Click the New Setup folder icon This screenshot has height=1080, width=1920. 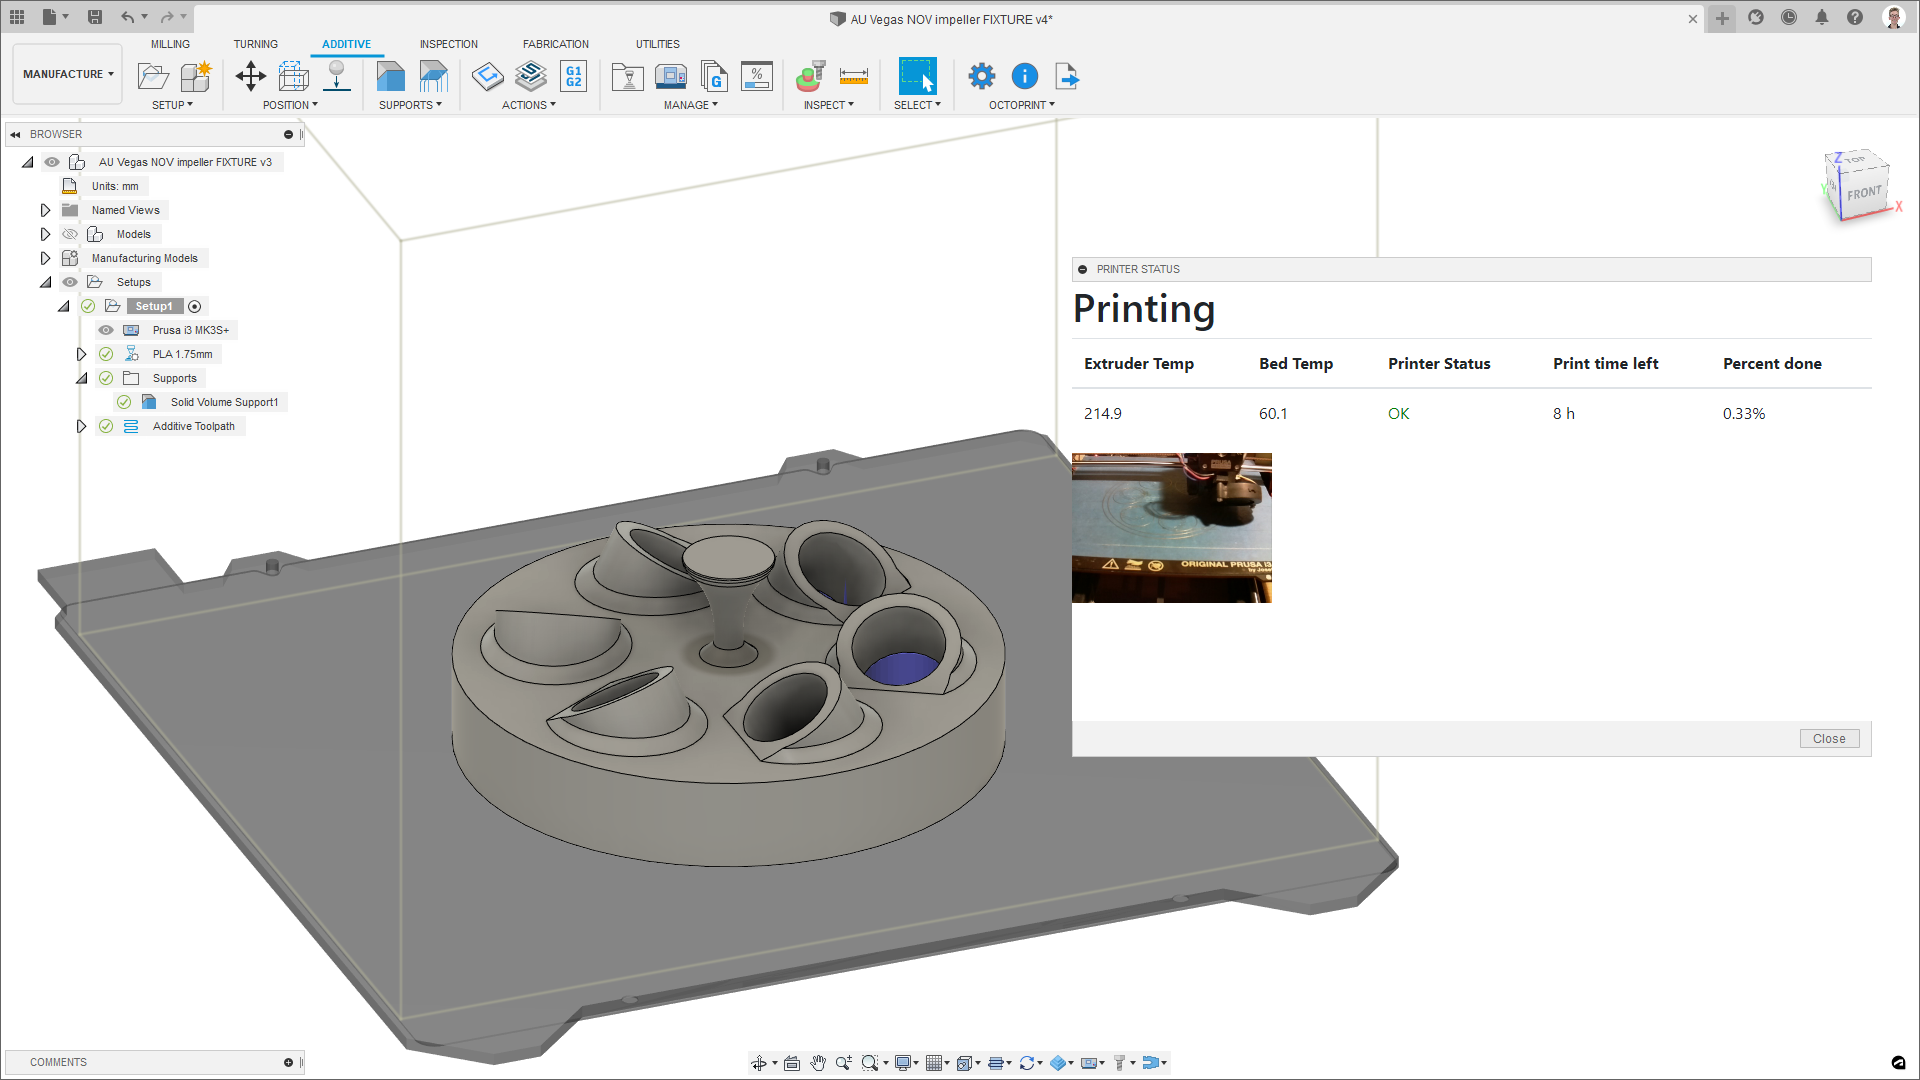152,76
